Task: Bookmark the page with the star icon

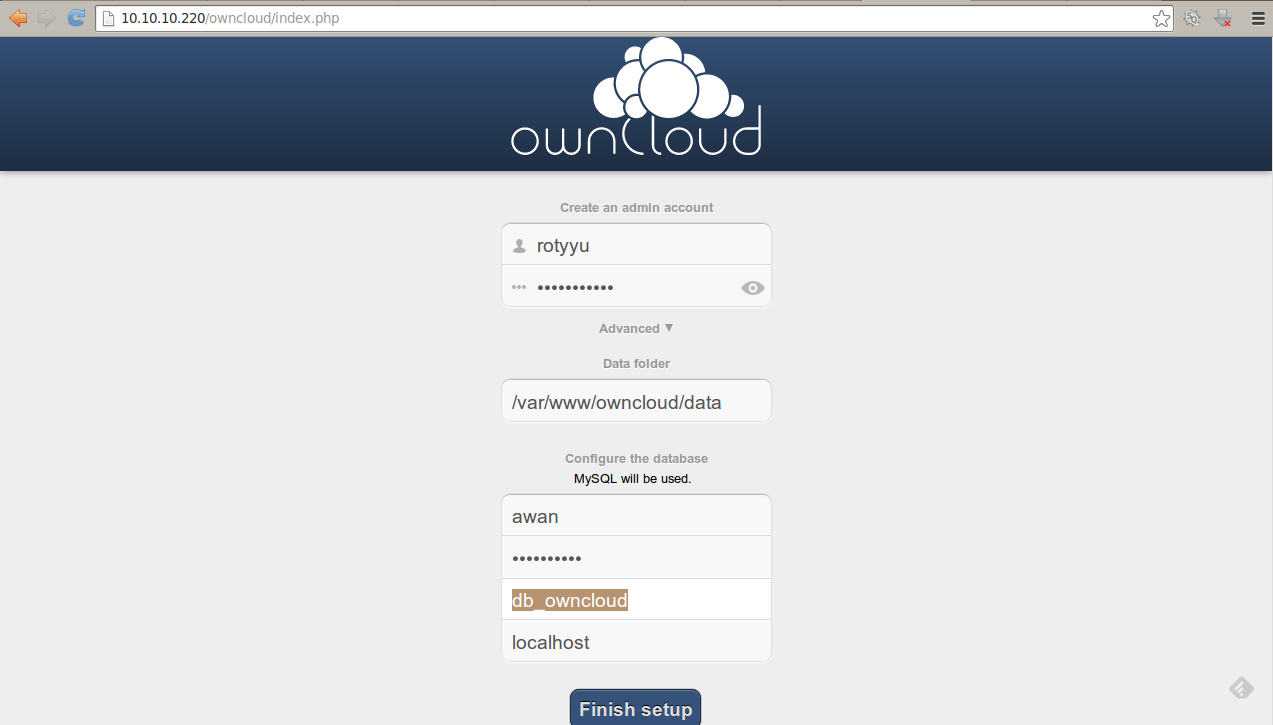Action: coord(1160,17)
